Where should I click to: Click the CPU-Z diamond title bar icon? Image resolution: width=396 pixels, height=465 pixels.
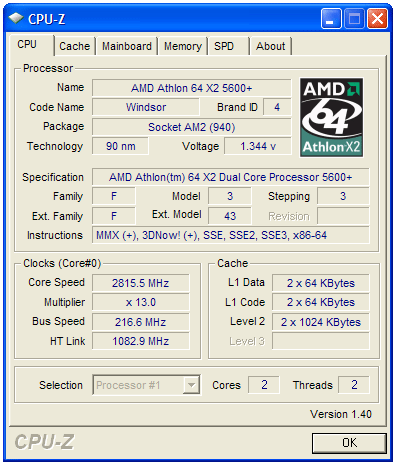(16, 19)
